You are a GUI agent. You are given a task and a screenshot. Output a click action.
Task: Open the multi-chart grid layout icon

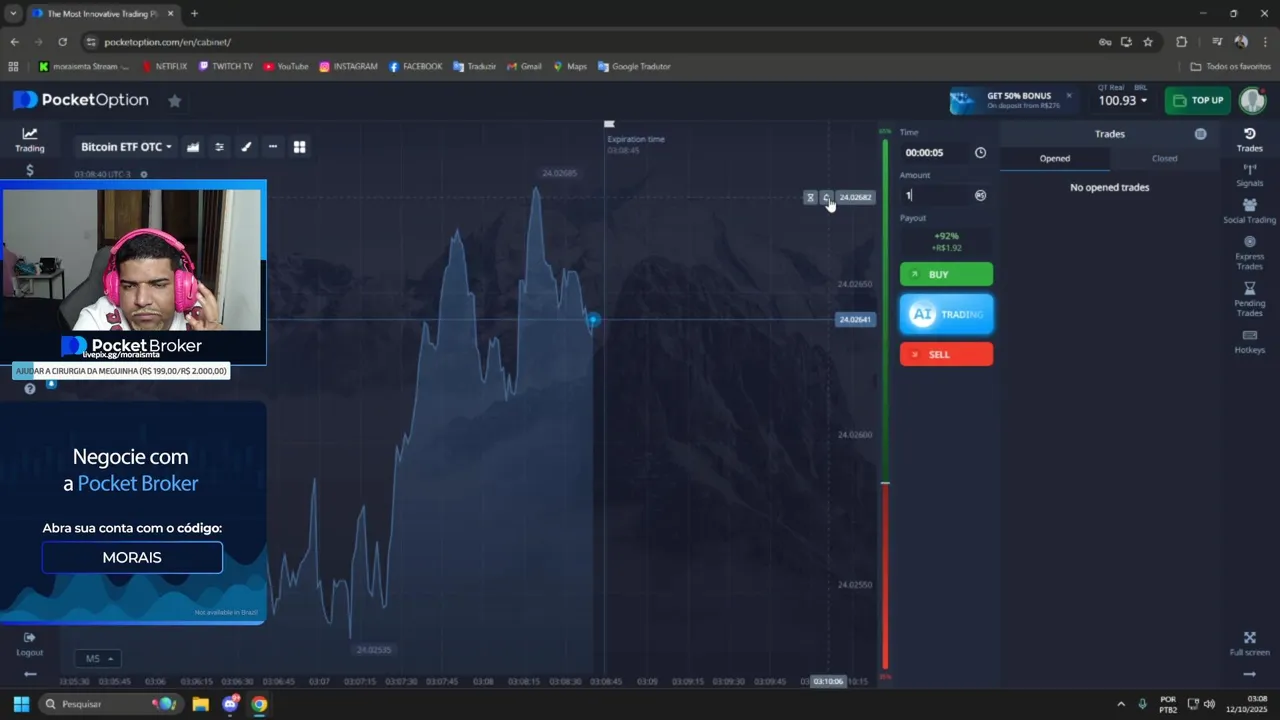(x=299, y=147)
